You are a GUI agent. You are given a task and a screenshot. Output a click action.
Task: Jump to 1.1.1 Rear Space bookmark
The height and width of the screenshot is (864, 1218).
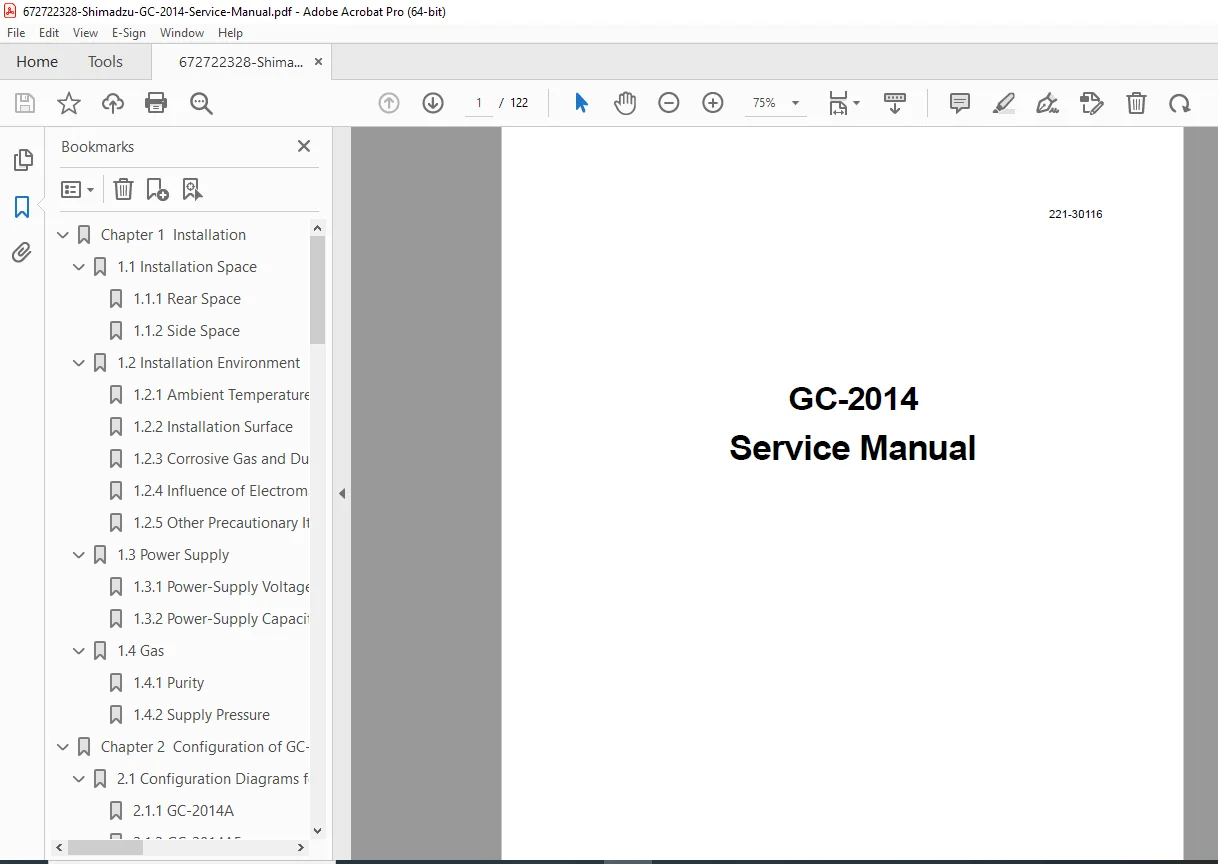pyautogui.click(x=187, y=299)
